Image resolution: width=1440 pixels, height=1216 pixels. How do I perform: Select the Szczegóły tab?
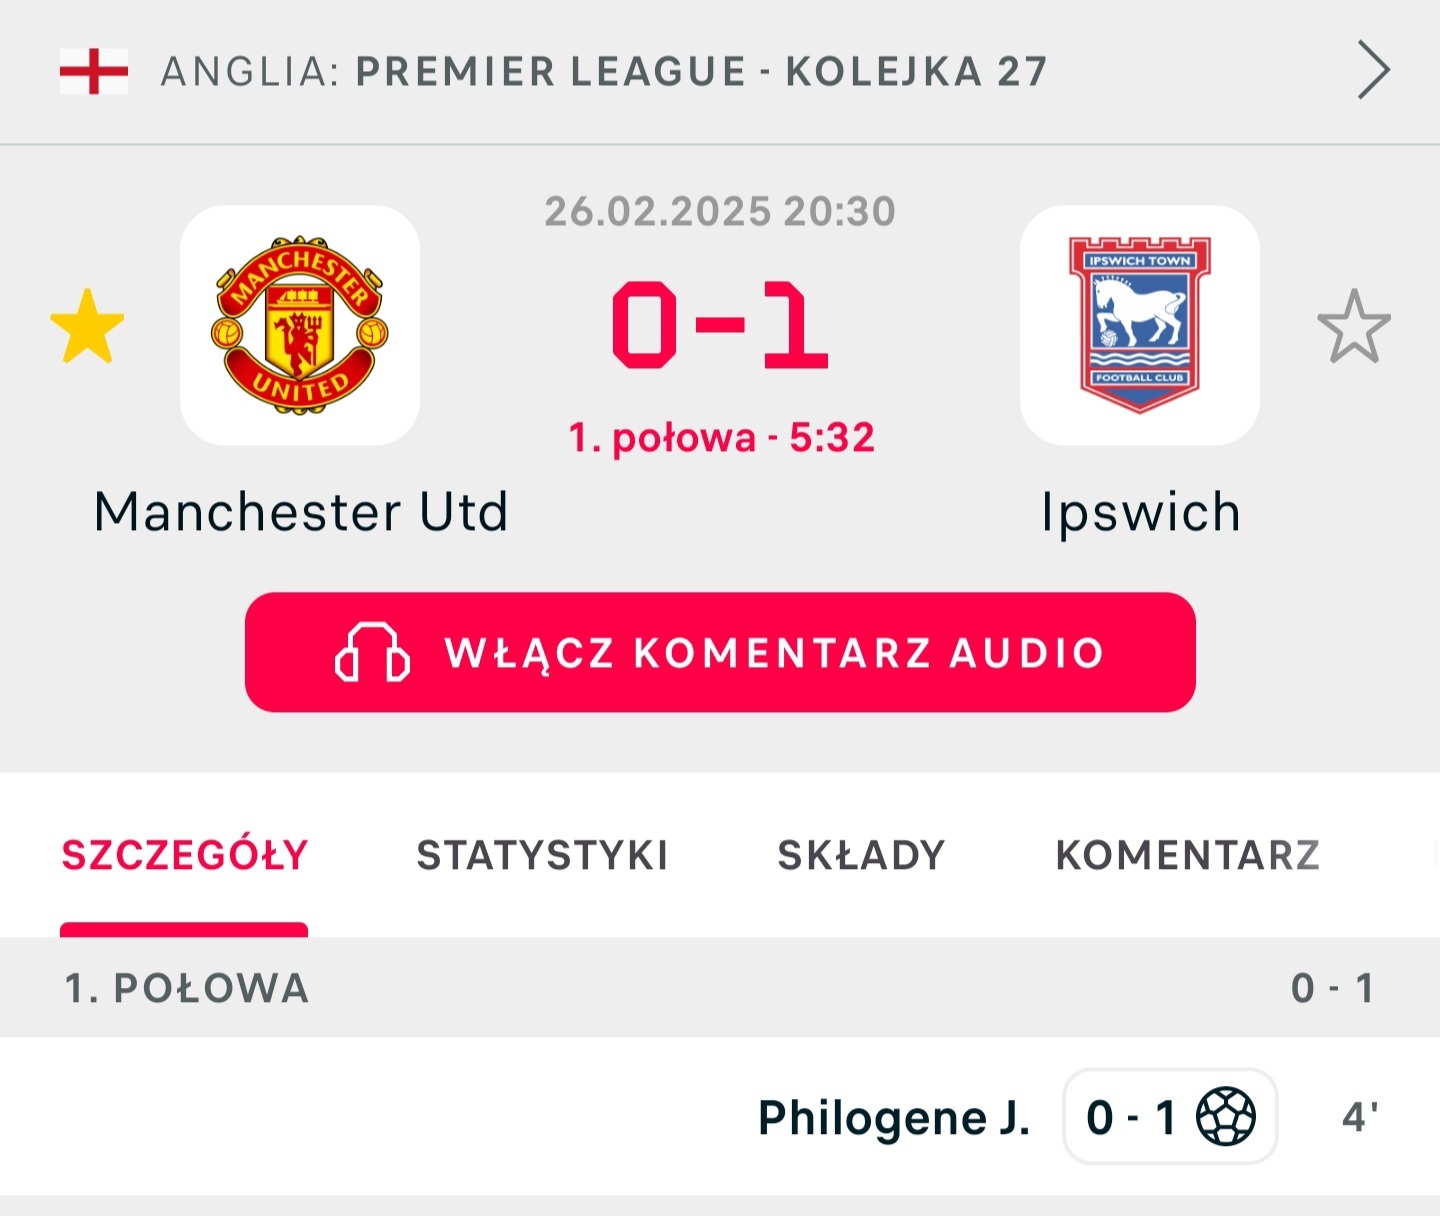185,856
